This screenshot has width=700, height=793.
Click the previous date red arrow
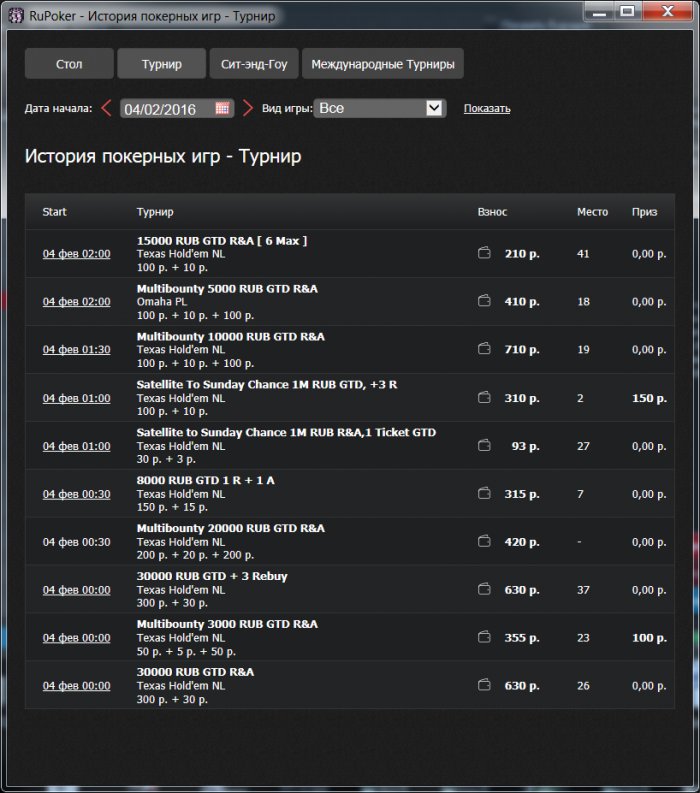tap(107, 108)
